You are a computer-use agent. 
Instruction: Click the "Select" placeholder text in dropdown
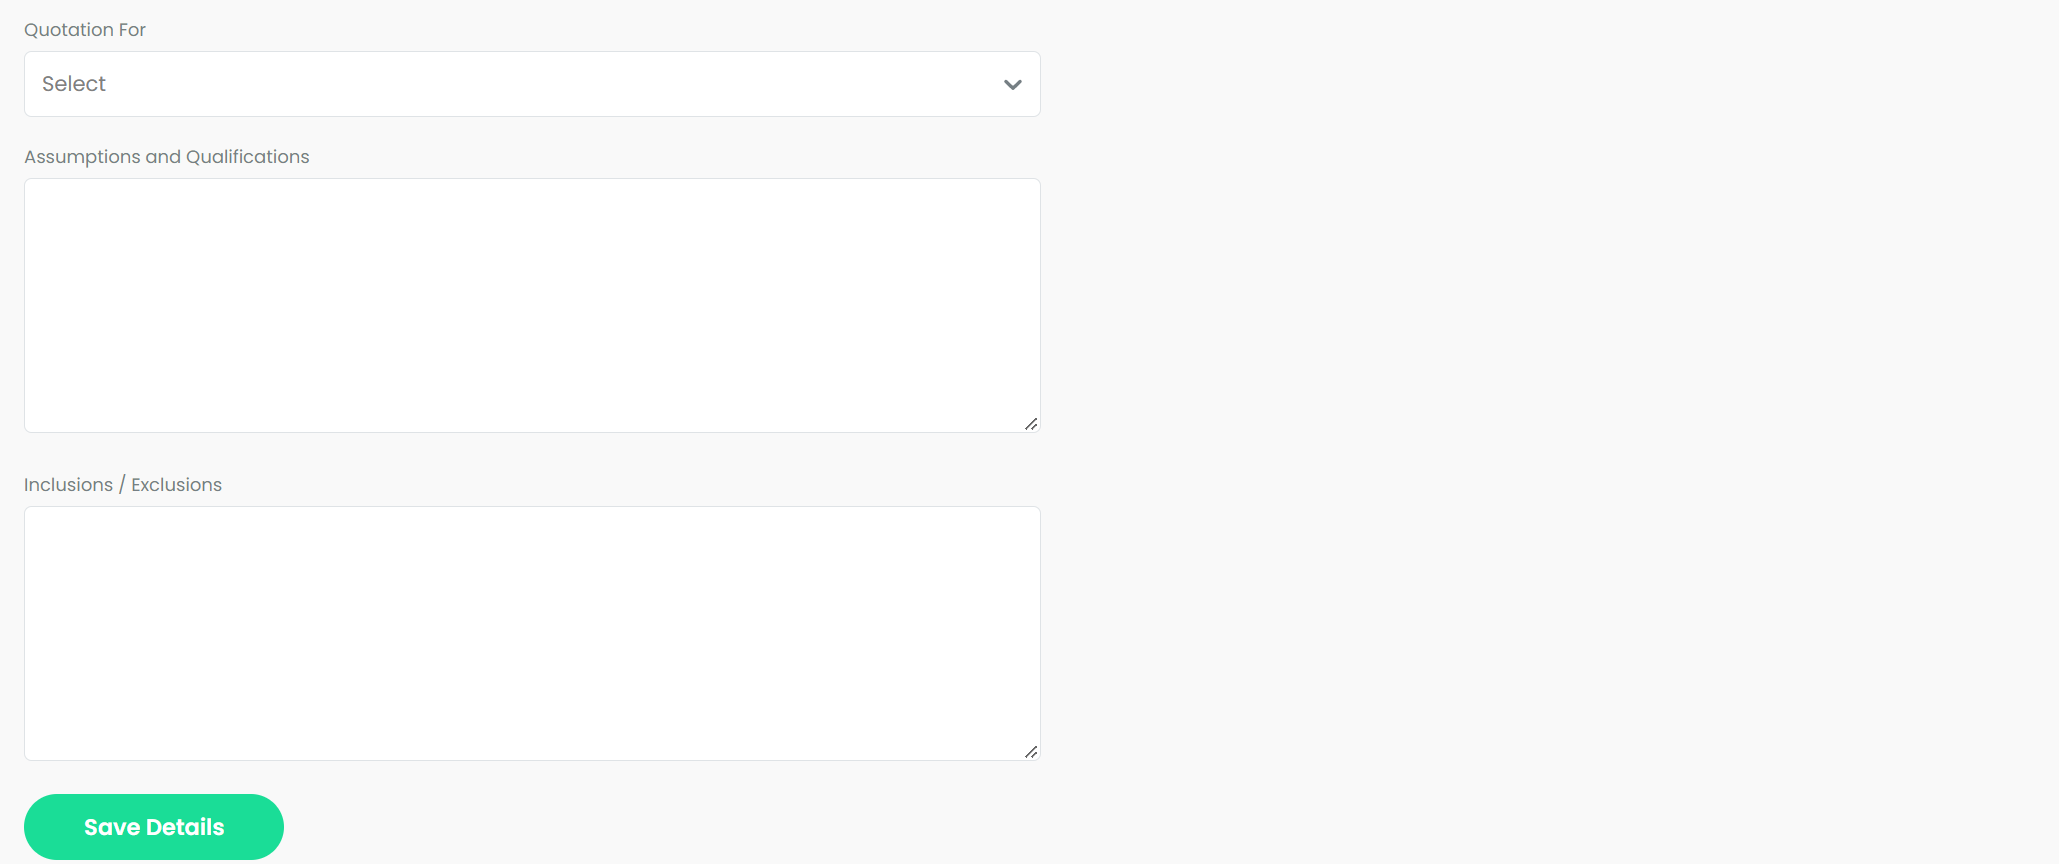(x=74, y=84)
